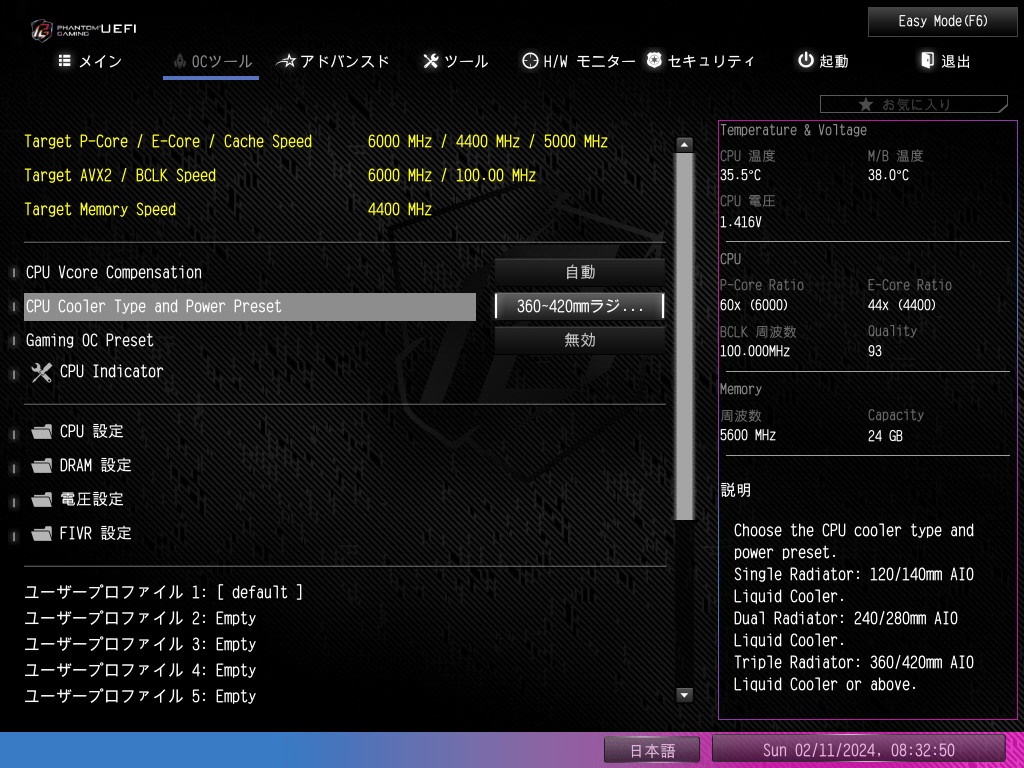Screen dimensions: 1024x768
Task: Click the scrollbar up arrow
Action: [684, 145]
